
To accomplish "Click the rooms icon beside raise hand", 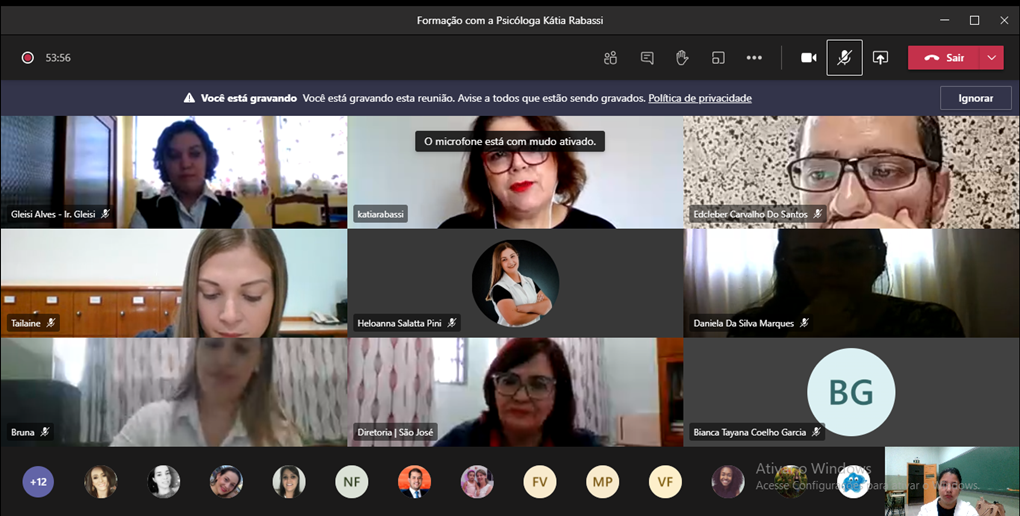I will (718, 58).
